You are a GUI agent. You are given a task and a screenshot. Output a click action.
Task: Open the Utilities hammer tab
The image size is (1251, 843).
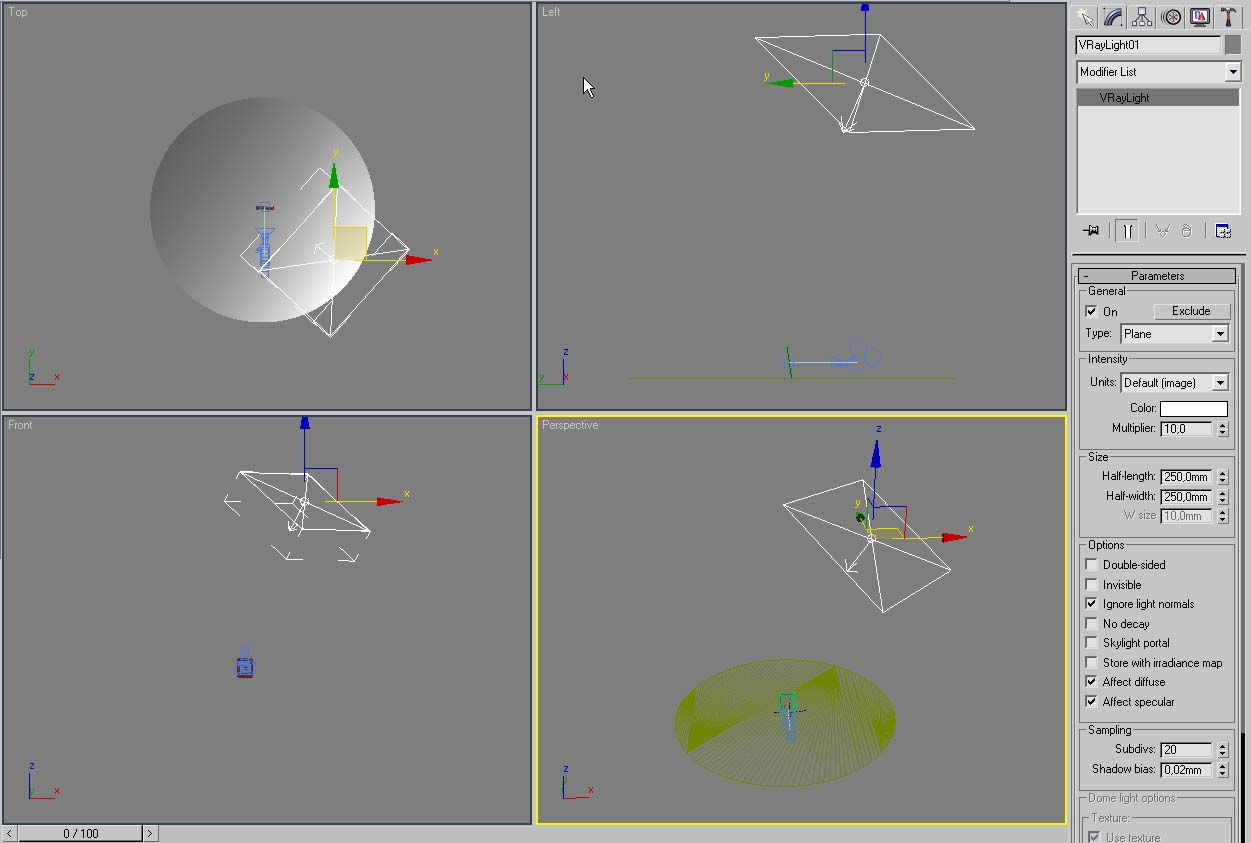coord(1229,17)
